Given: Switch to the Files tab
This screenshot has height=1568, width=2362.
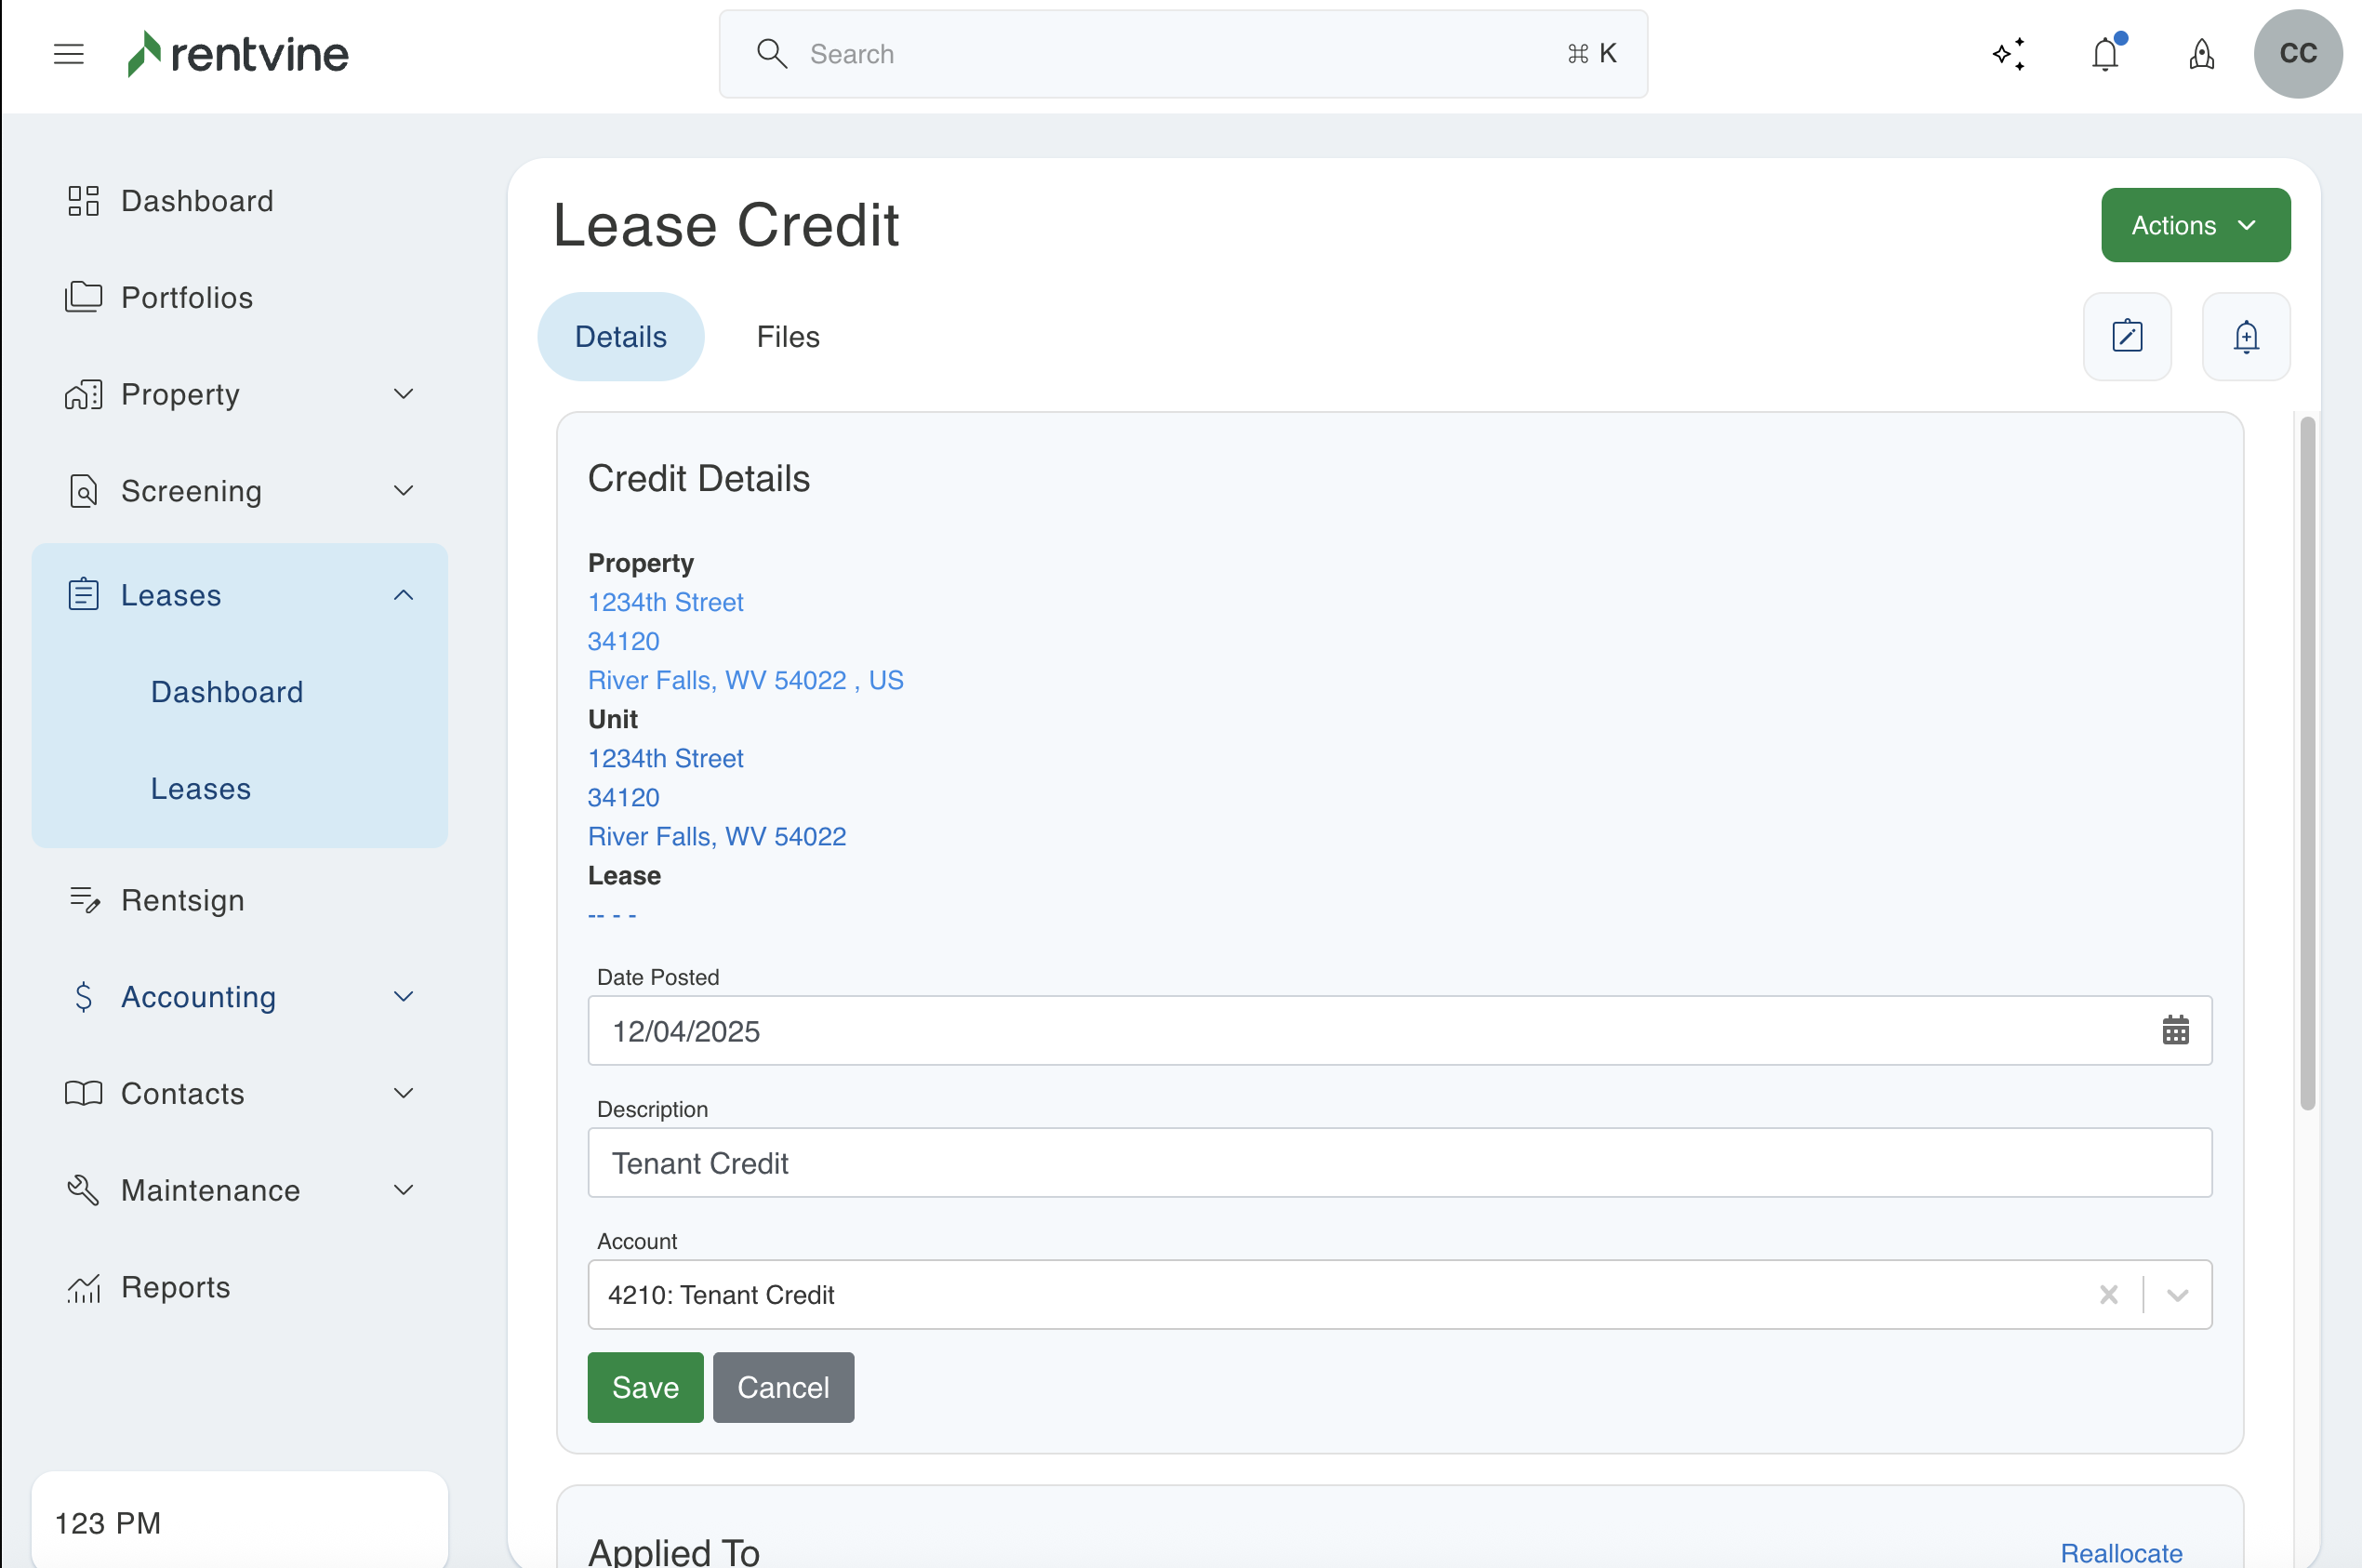Looking at the screenshot, I should pyautogui.click(x=787, y=337).
